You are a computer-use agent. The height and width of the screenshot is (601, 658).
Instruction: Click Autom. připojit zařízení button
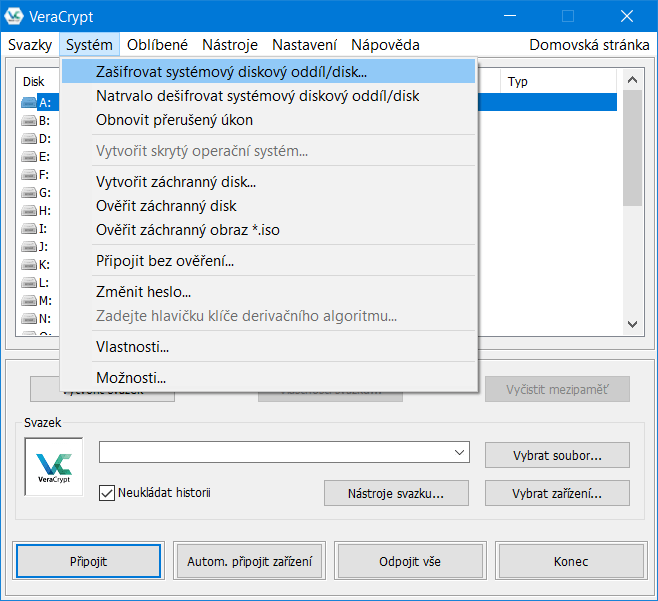point(249,561)
